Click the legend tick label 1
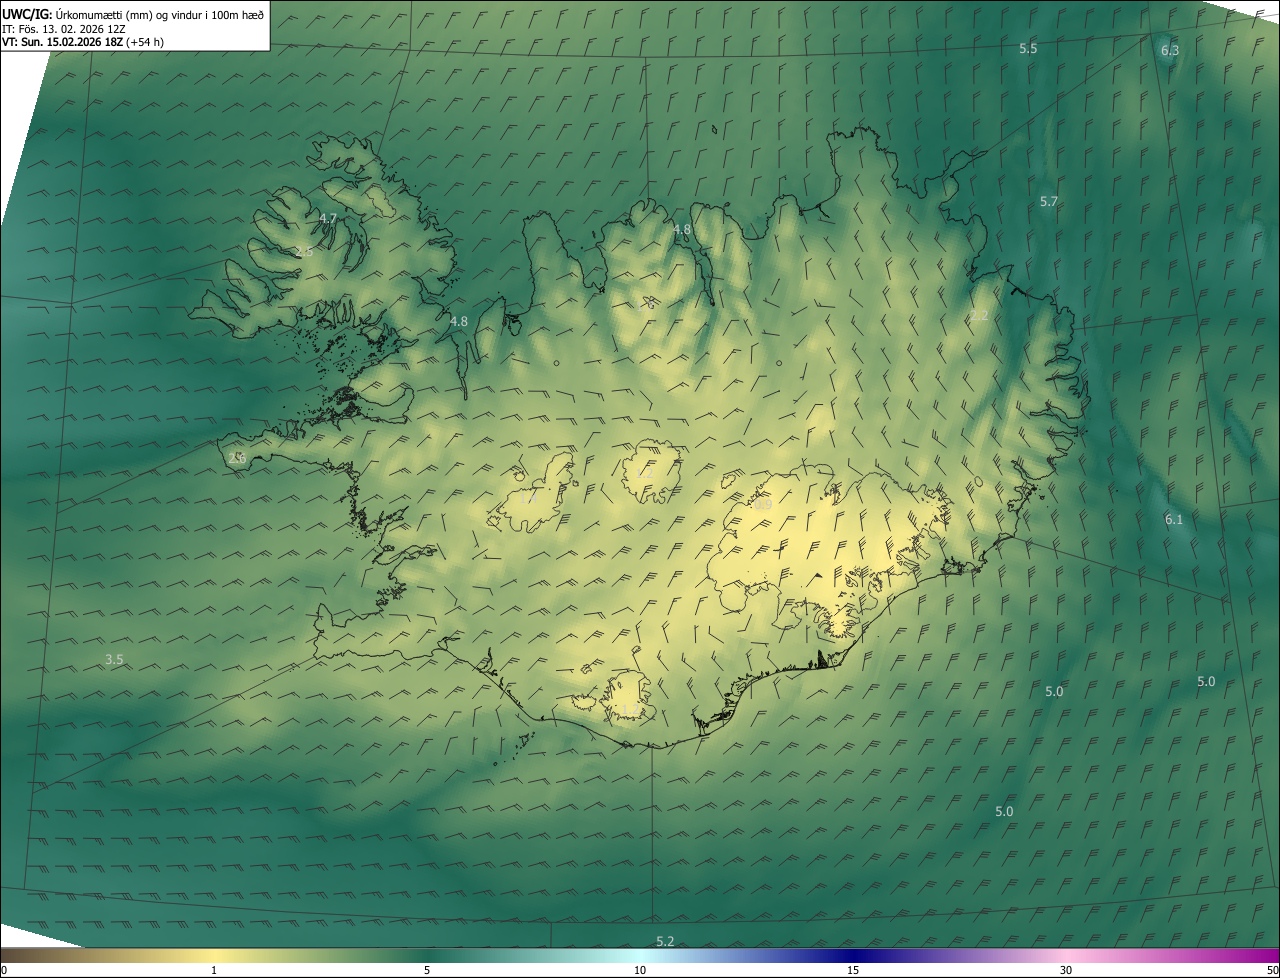 [x=214, y=970]
